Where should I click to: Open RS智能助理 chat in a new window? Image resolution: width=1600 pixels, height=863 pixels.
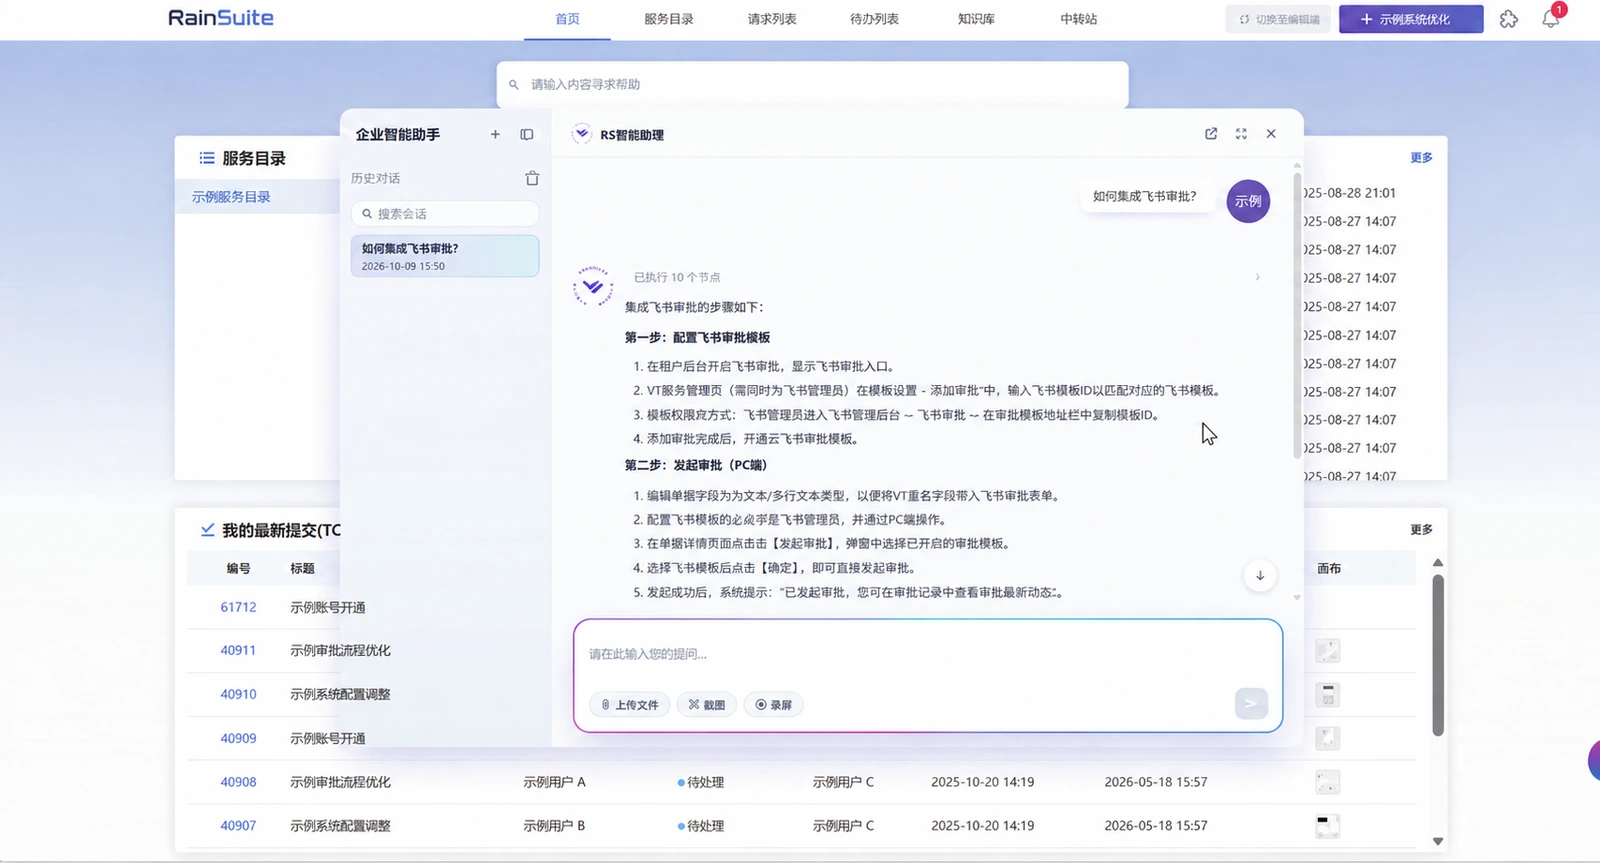point(1211,134)
